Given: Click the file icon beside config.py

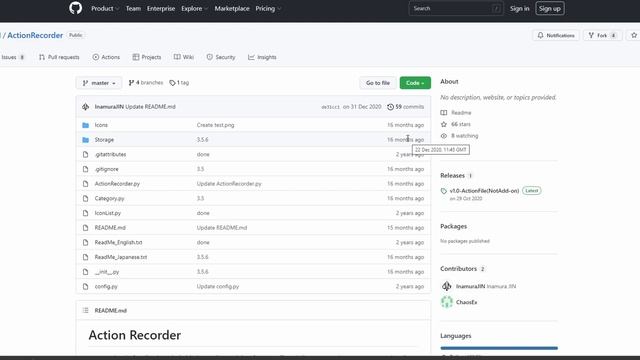Looking at the screenshot, I should pyautogui.click(x=85, y=287).
